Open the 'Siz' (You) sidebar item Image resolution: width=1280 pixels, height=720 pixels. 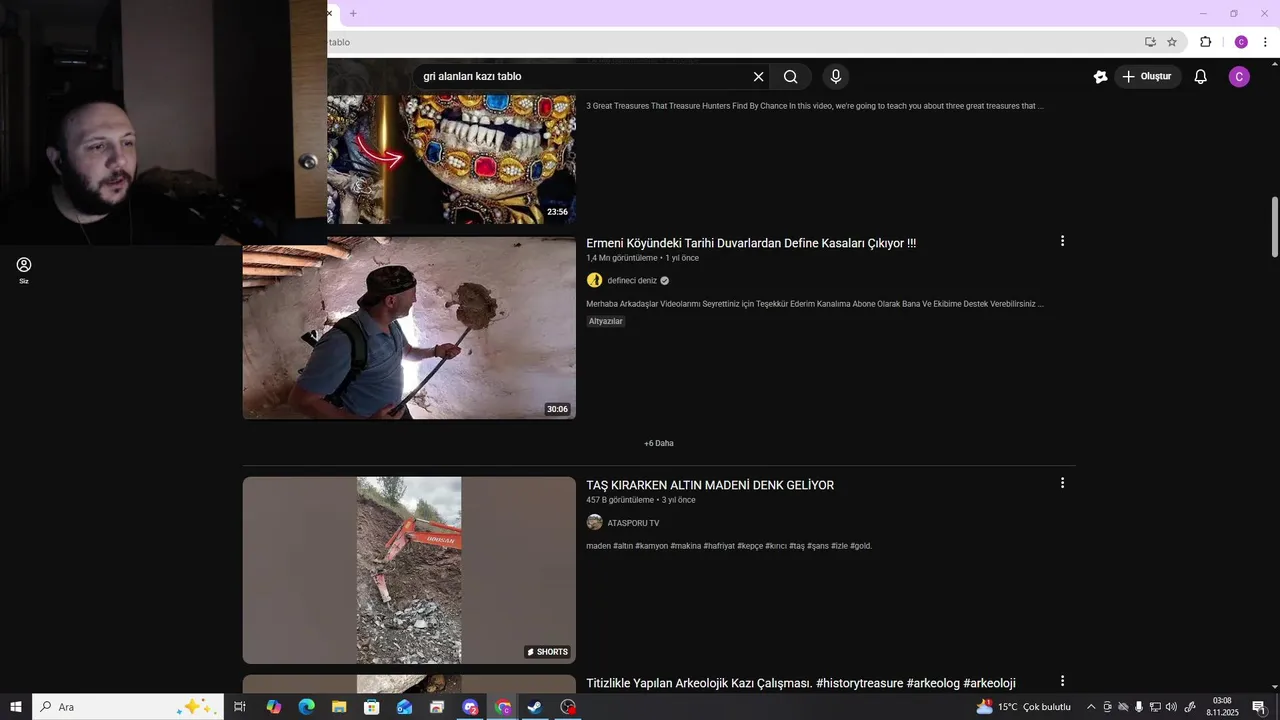click(x=24, y=270)
